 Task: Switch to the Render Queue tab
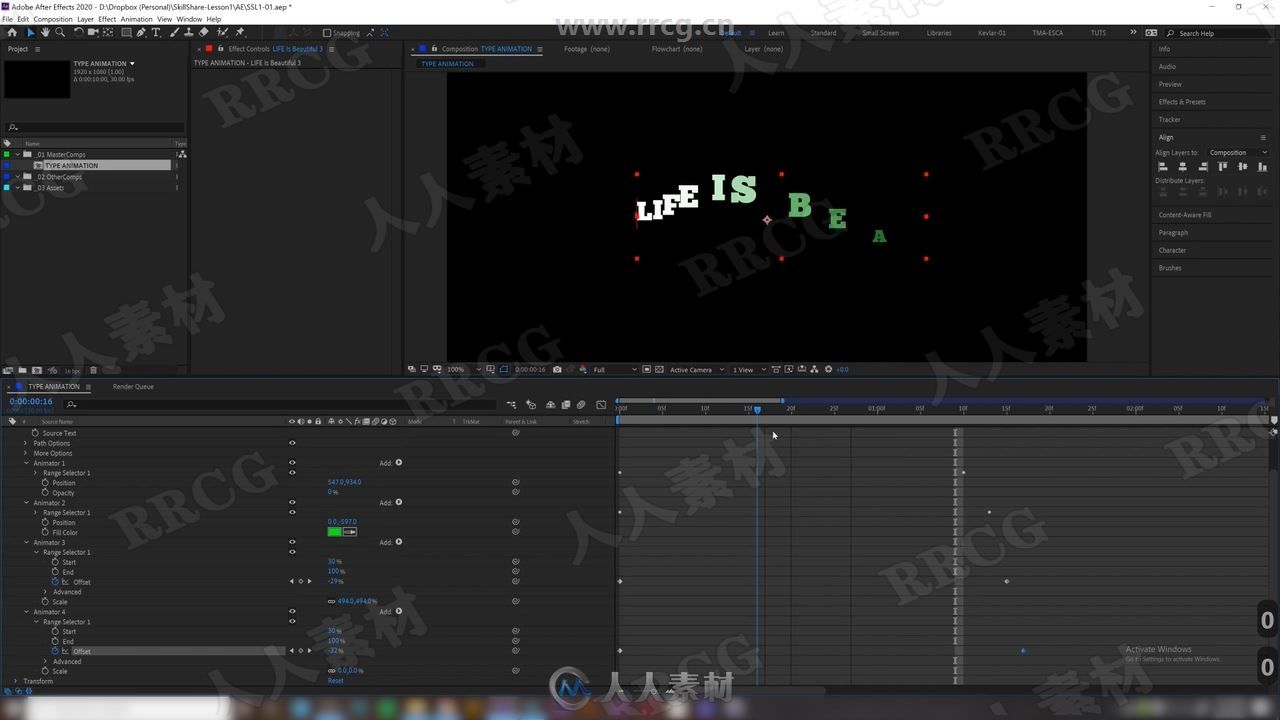(133, 386)
